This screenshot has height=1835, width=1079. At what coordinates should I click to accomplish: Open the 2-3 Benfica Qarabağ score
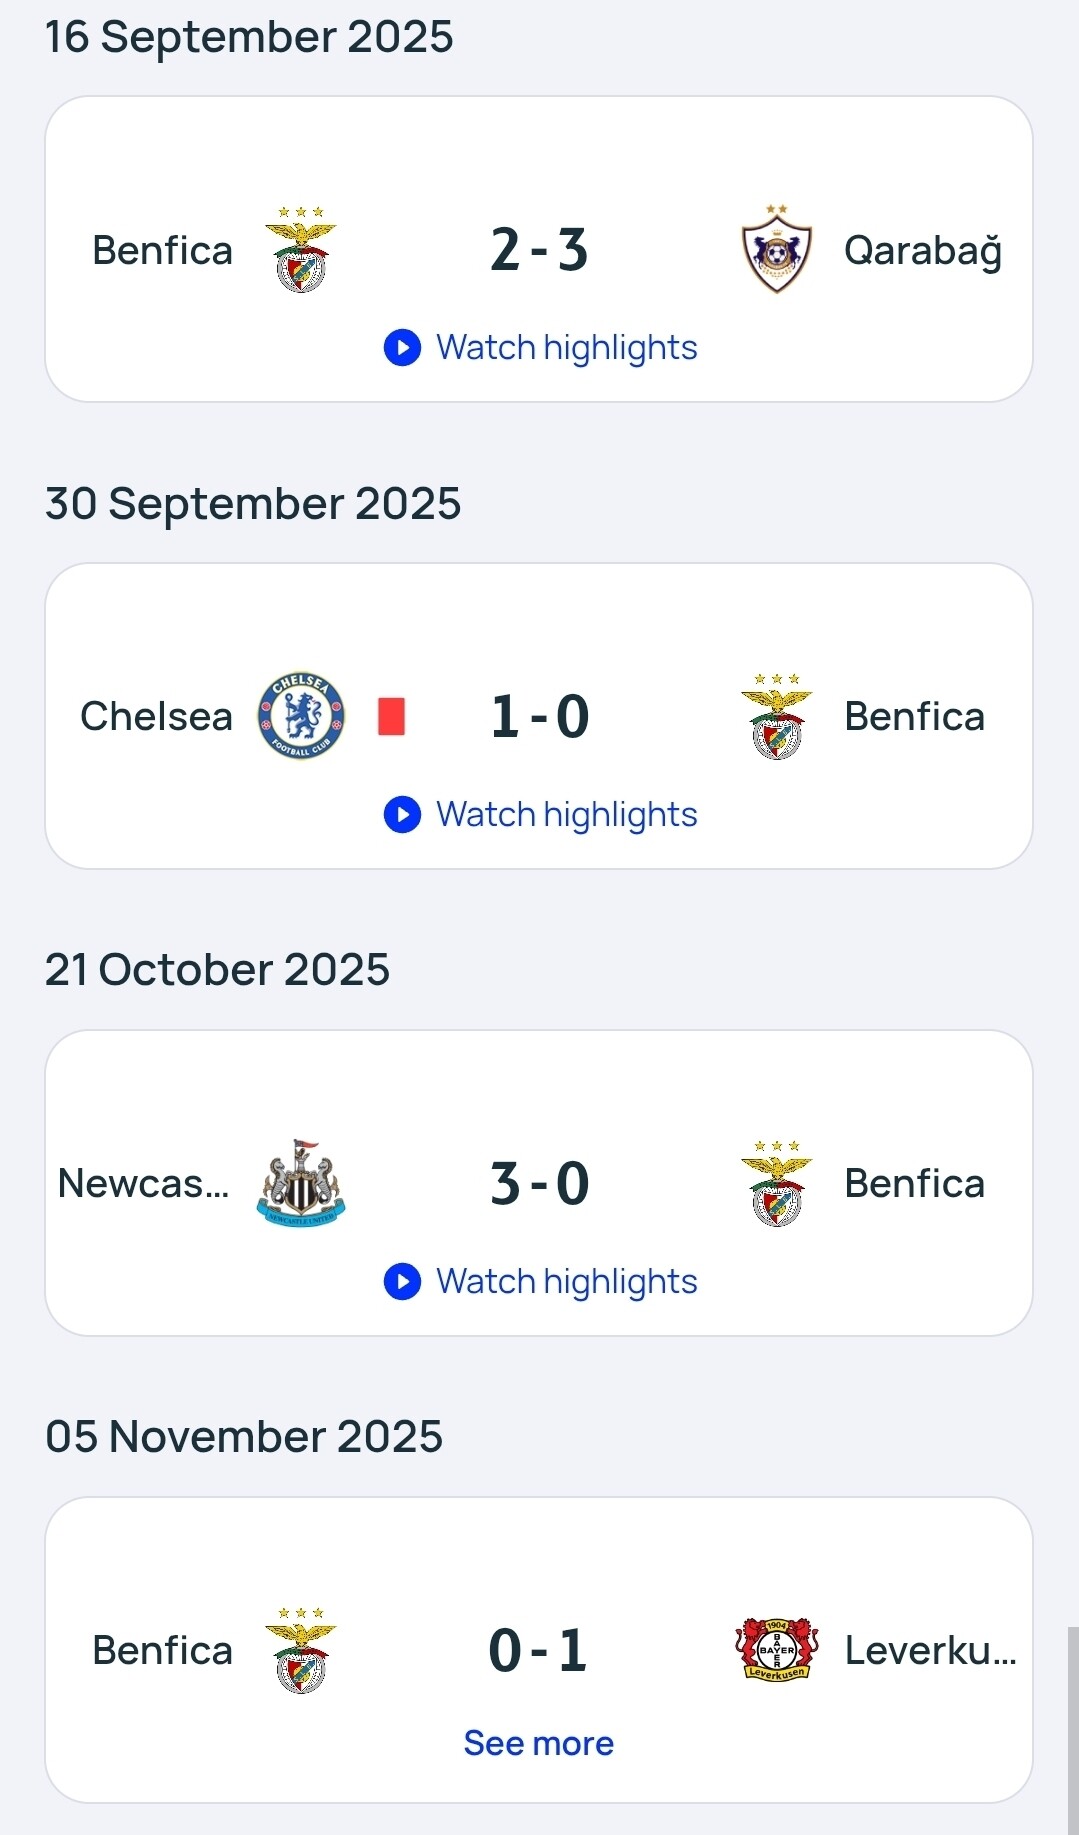[x=539, y=250]
